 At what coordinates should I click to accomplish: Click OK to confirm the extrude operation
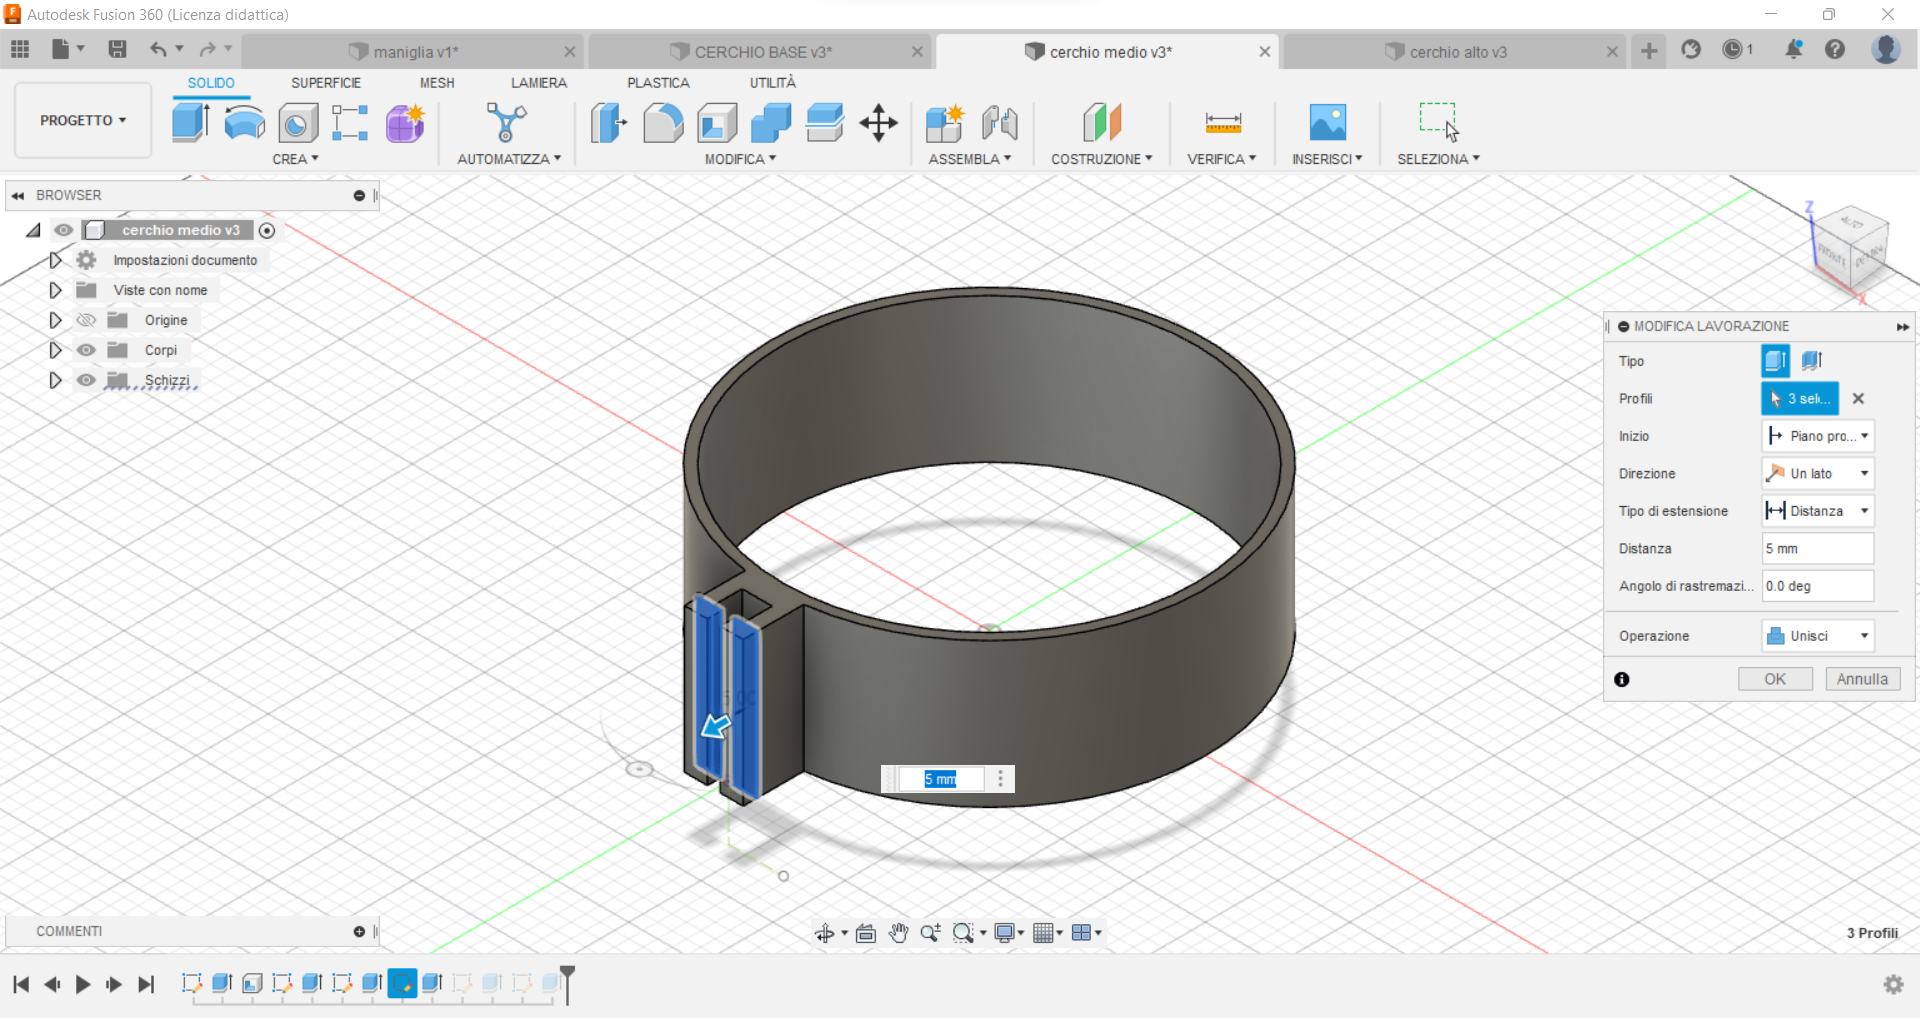1775,678
